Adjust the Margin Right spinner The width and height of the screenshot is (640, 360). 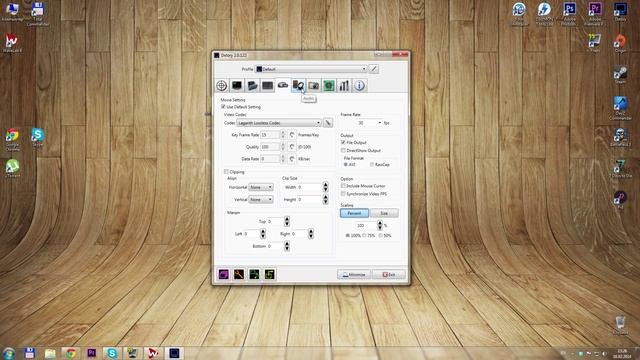tap(311, 234)
